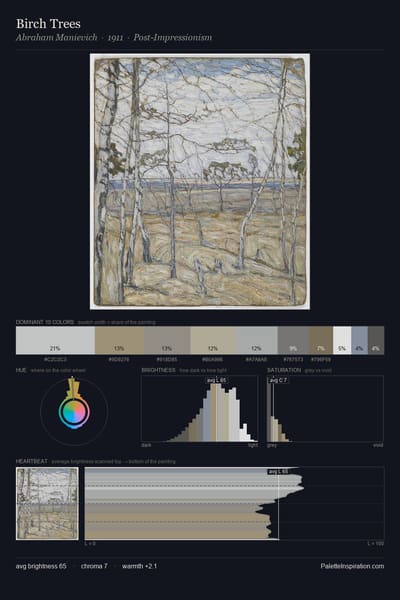Click the 'Birch Trees' title
Image resolution: width=400 pixels, height=600 pixels.
(x=48, y=24)
